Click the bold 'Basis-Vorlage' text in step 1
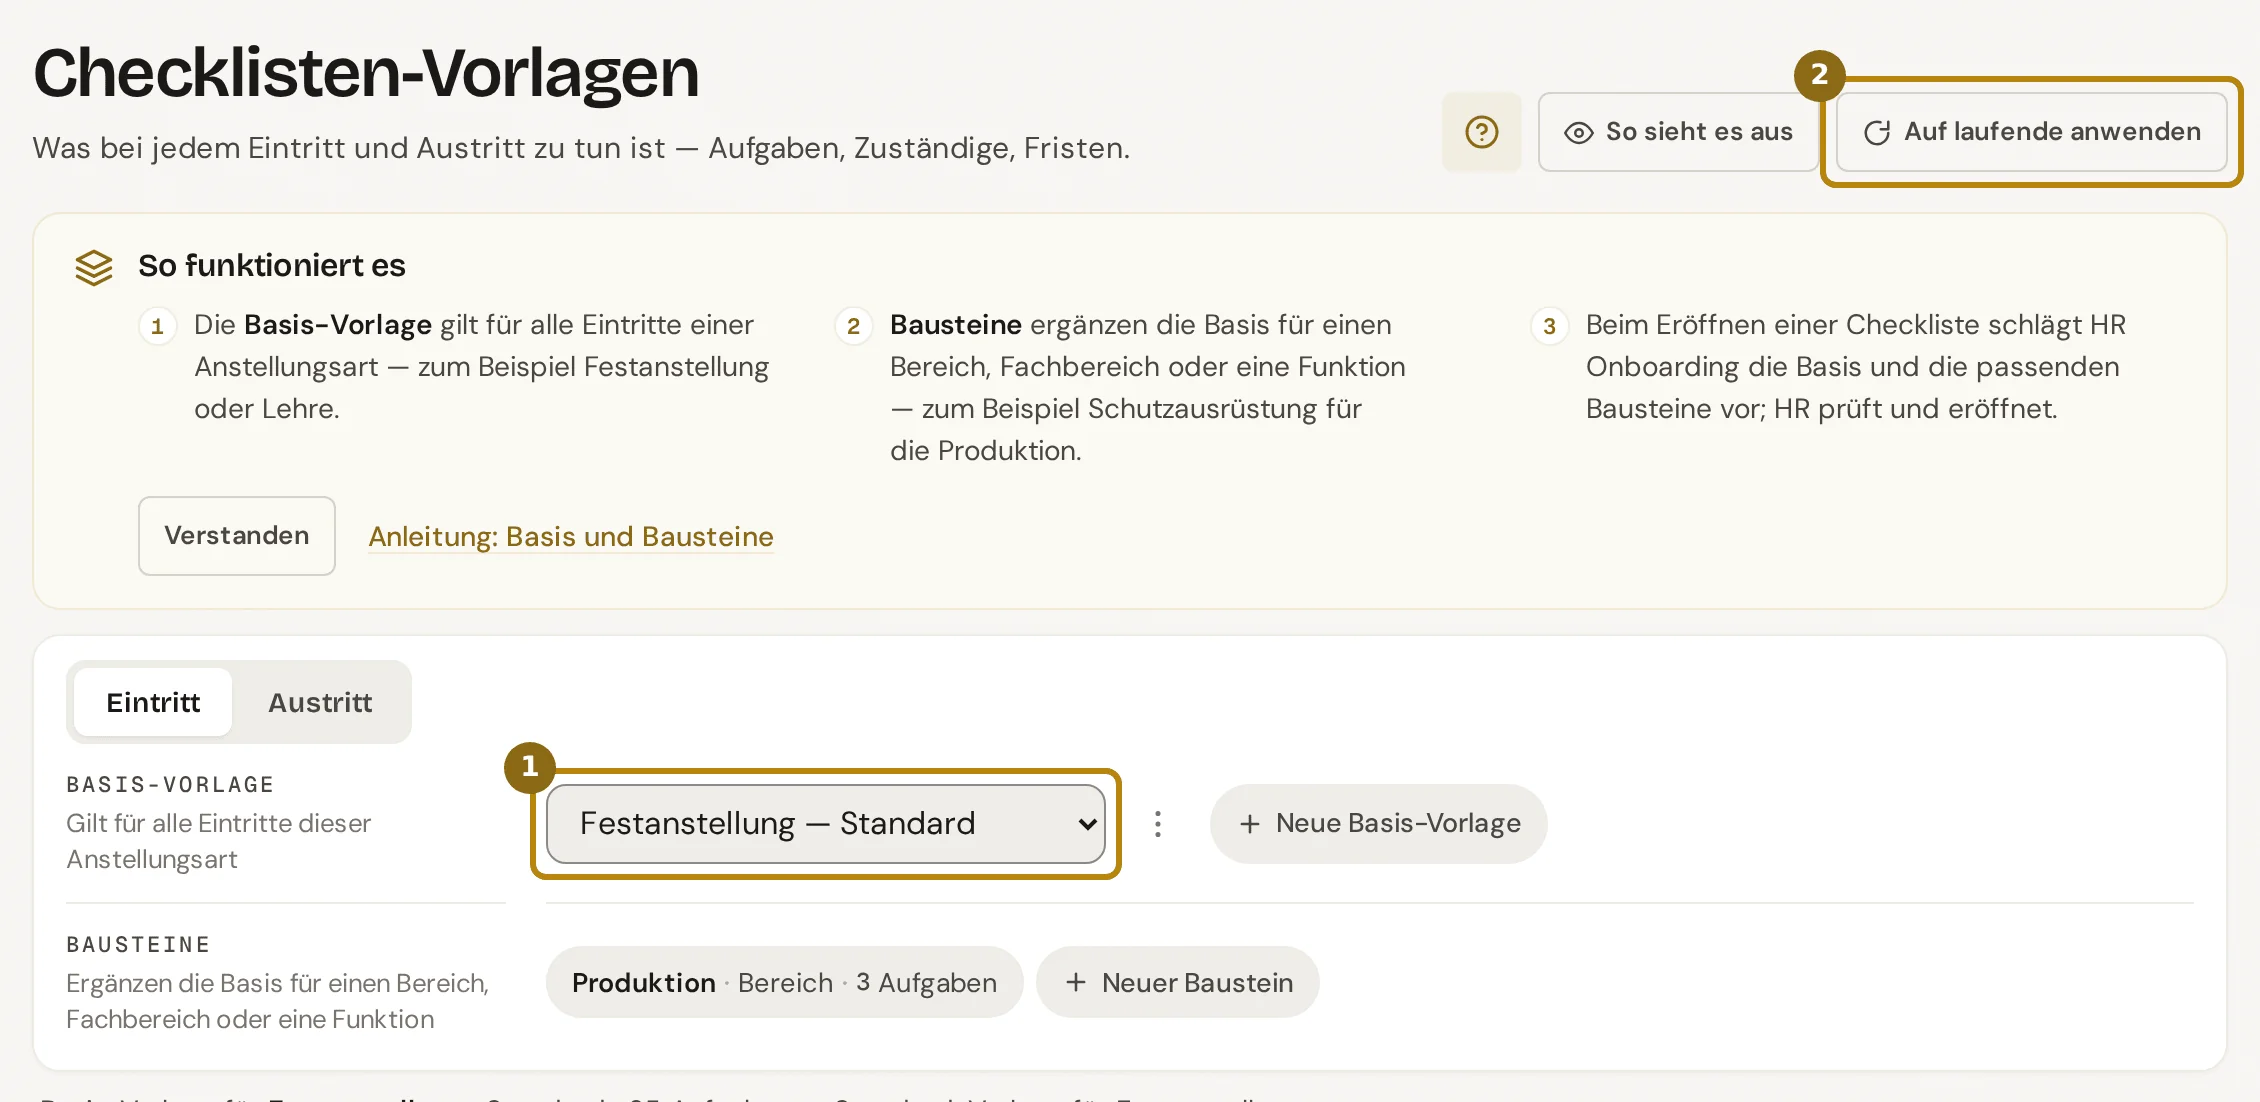The height and width of the screenshot is (1102, 2260). point(338,325)
